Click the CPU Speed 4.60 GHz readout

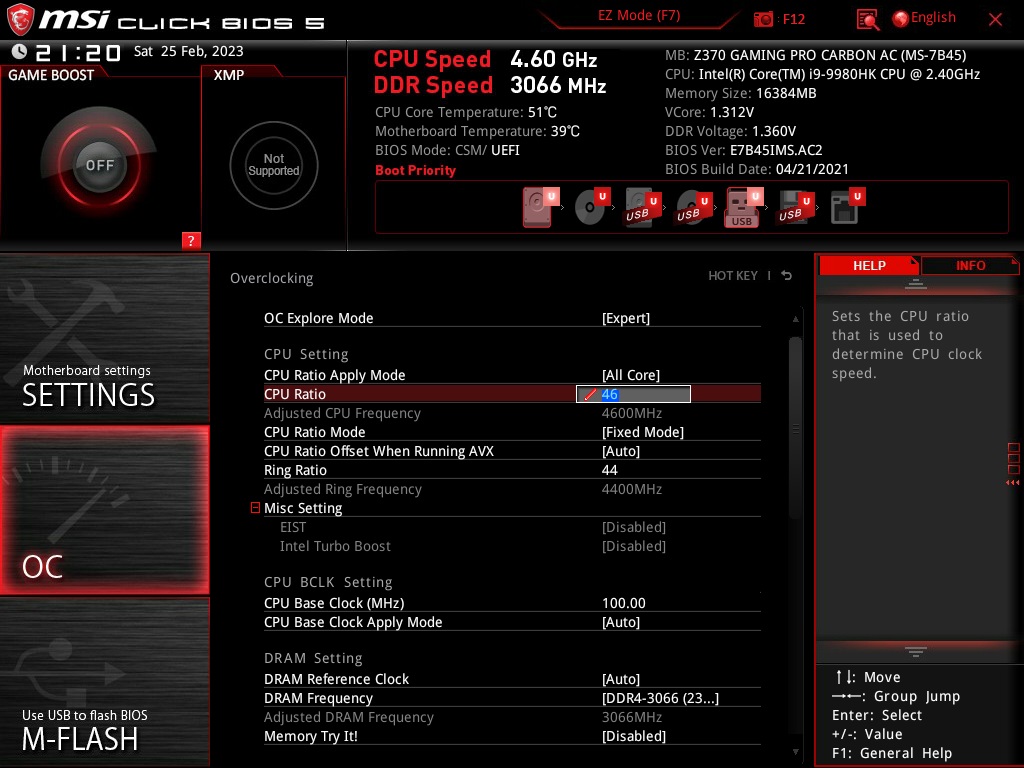tap(485, 59)
